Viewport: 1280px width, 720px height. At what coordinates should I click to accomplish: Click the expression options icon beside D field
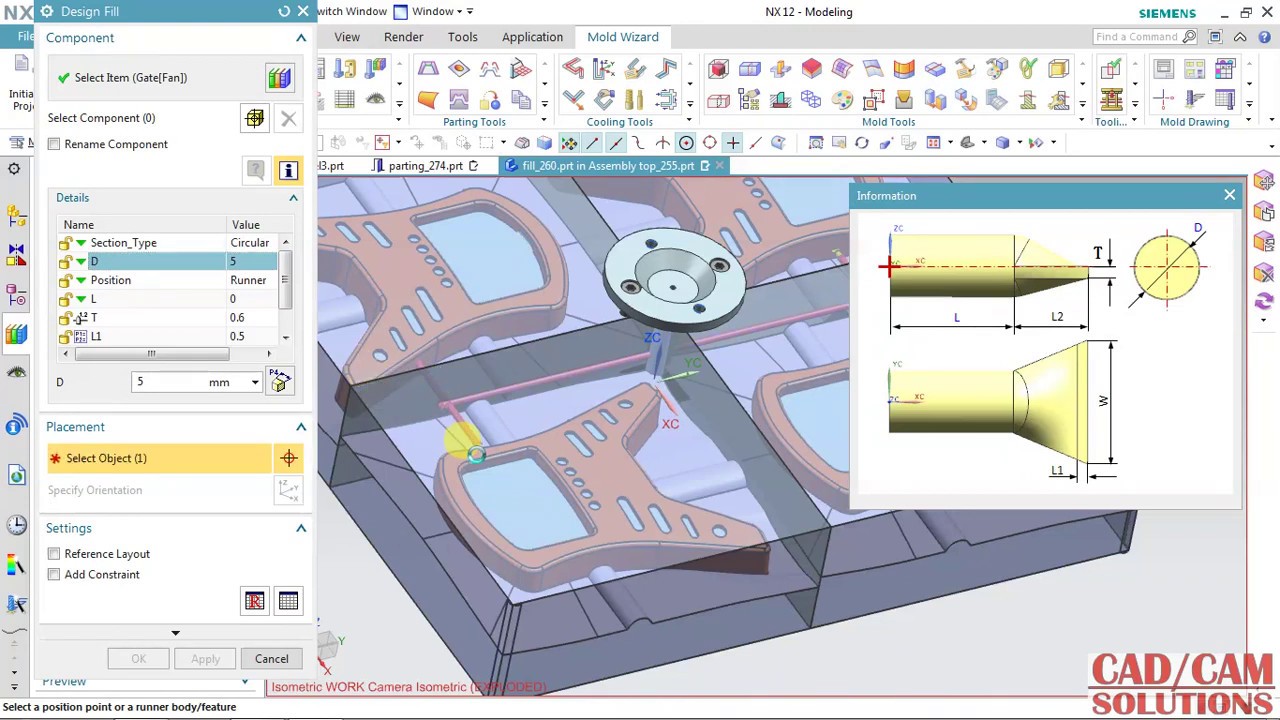coord(280,382)
